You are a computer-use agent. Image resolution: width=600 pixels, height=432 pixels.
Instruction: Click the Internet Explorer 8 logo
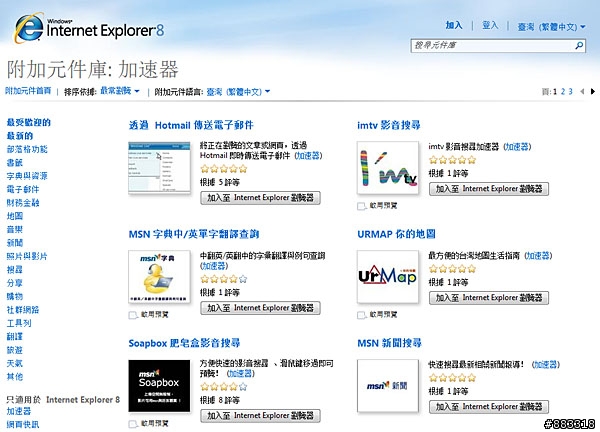[89, 28]
